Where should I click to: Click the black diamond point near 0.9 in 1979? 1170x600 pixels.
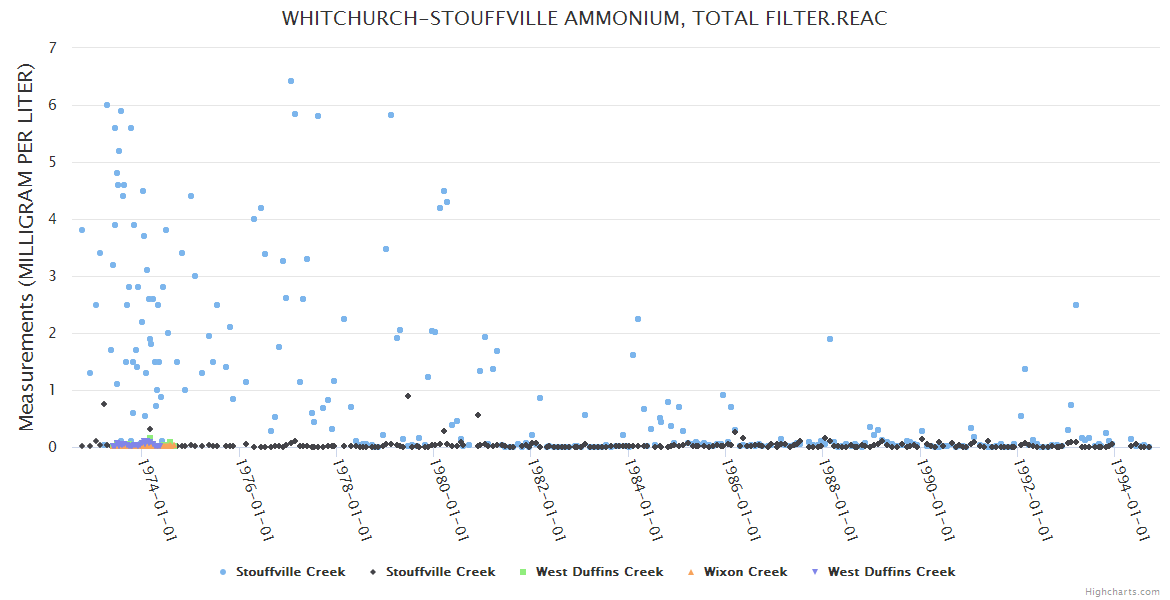(408, 396)
